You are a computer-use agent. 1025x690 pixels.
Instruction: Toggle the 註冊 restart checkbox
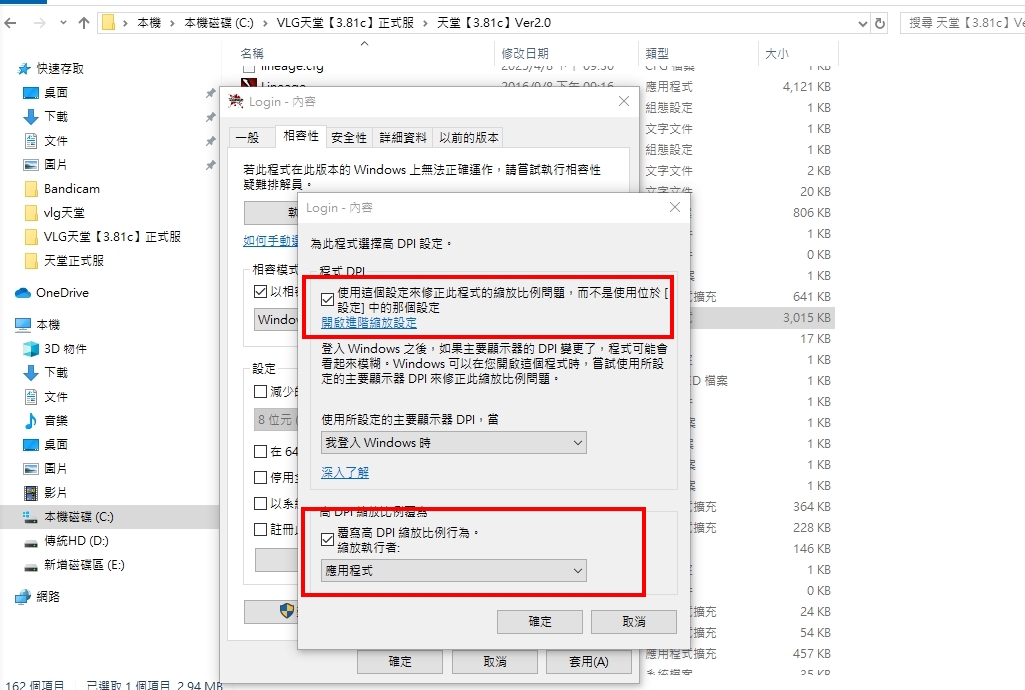tap(260, 529)
